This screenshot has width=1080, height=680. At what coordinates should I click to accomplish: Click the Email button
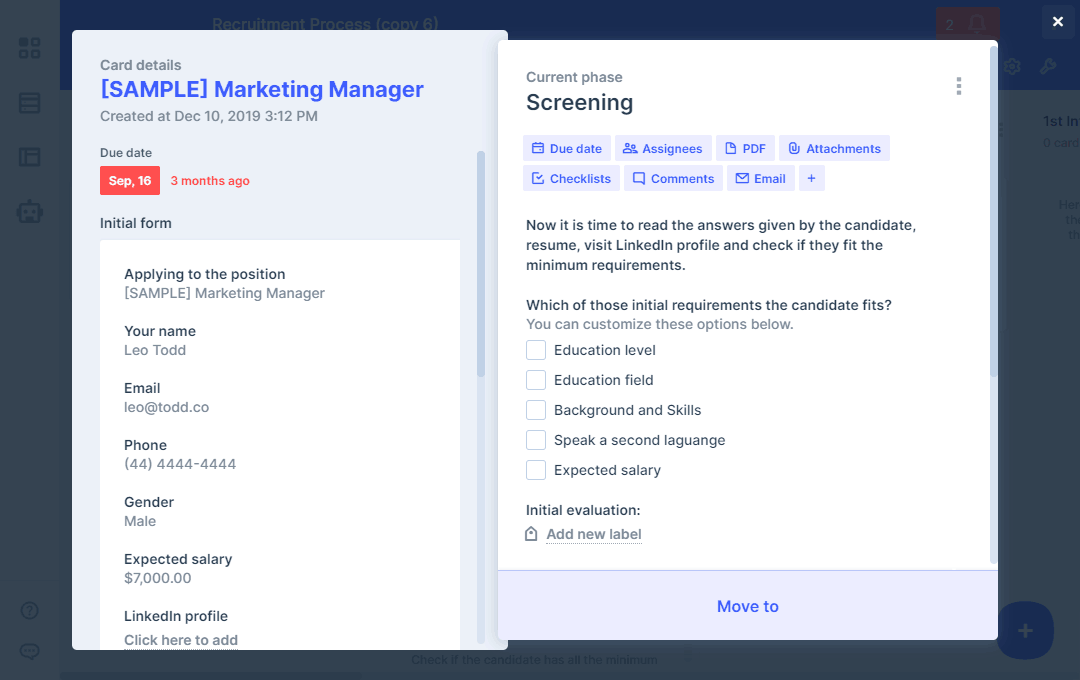760,178
